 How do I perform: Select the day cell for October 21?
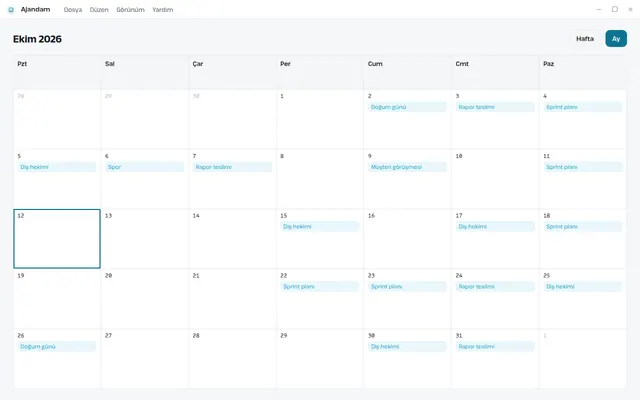pos(232,299)
